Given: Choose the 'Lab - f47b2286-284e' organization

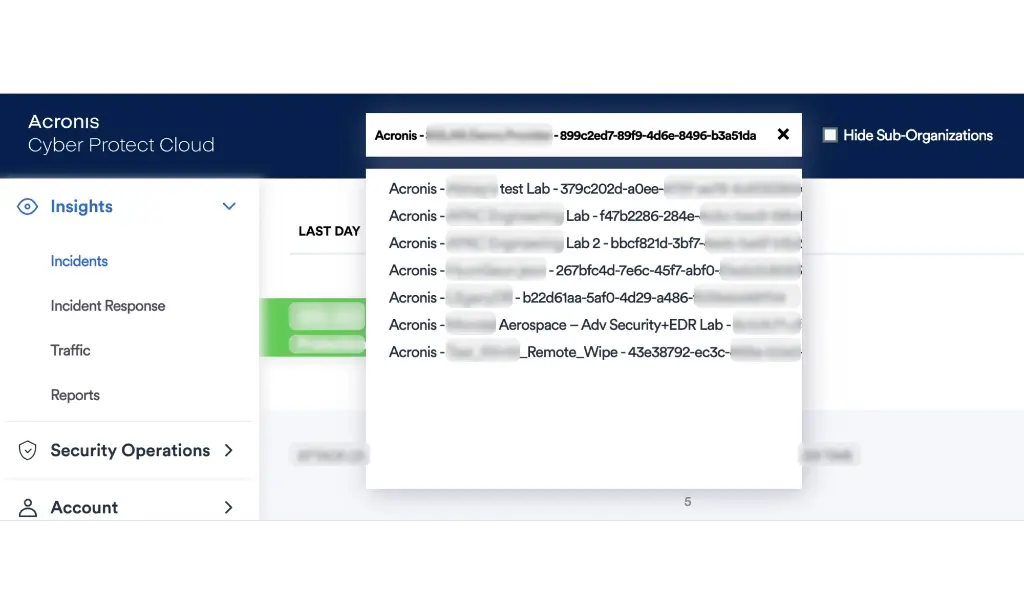Looking at the screenshot, I should click(x=584, y=216).
